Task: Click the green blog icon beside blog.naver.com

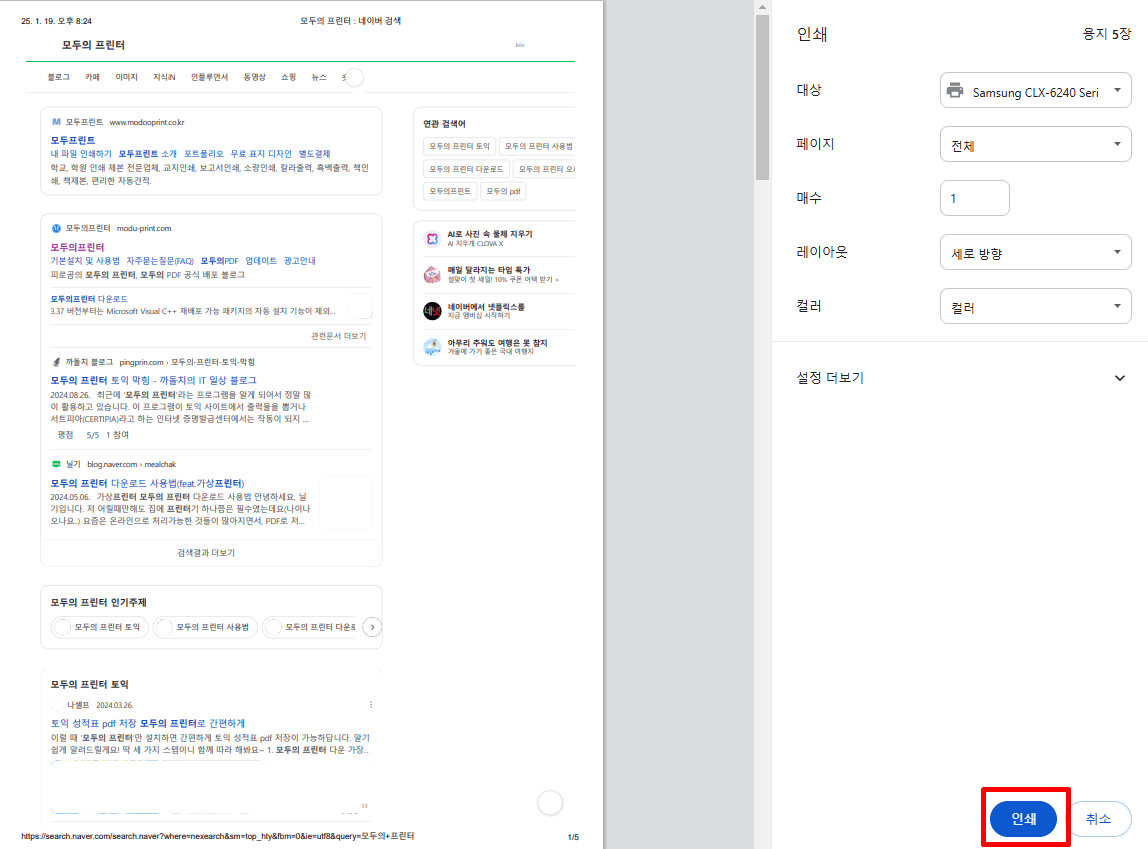Action: (x=56, y=464)
